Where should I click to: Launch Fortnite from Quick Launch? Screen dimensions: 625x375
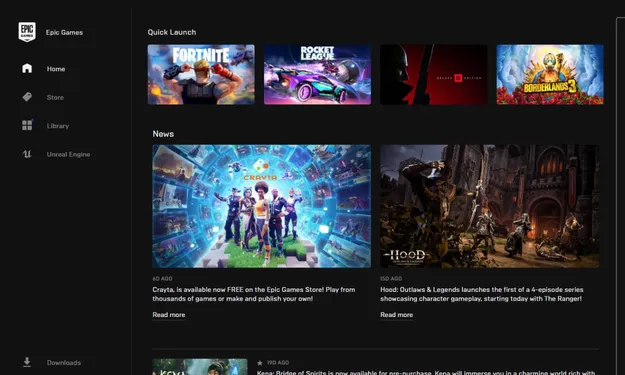pos(201,75)
